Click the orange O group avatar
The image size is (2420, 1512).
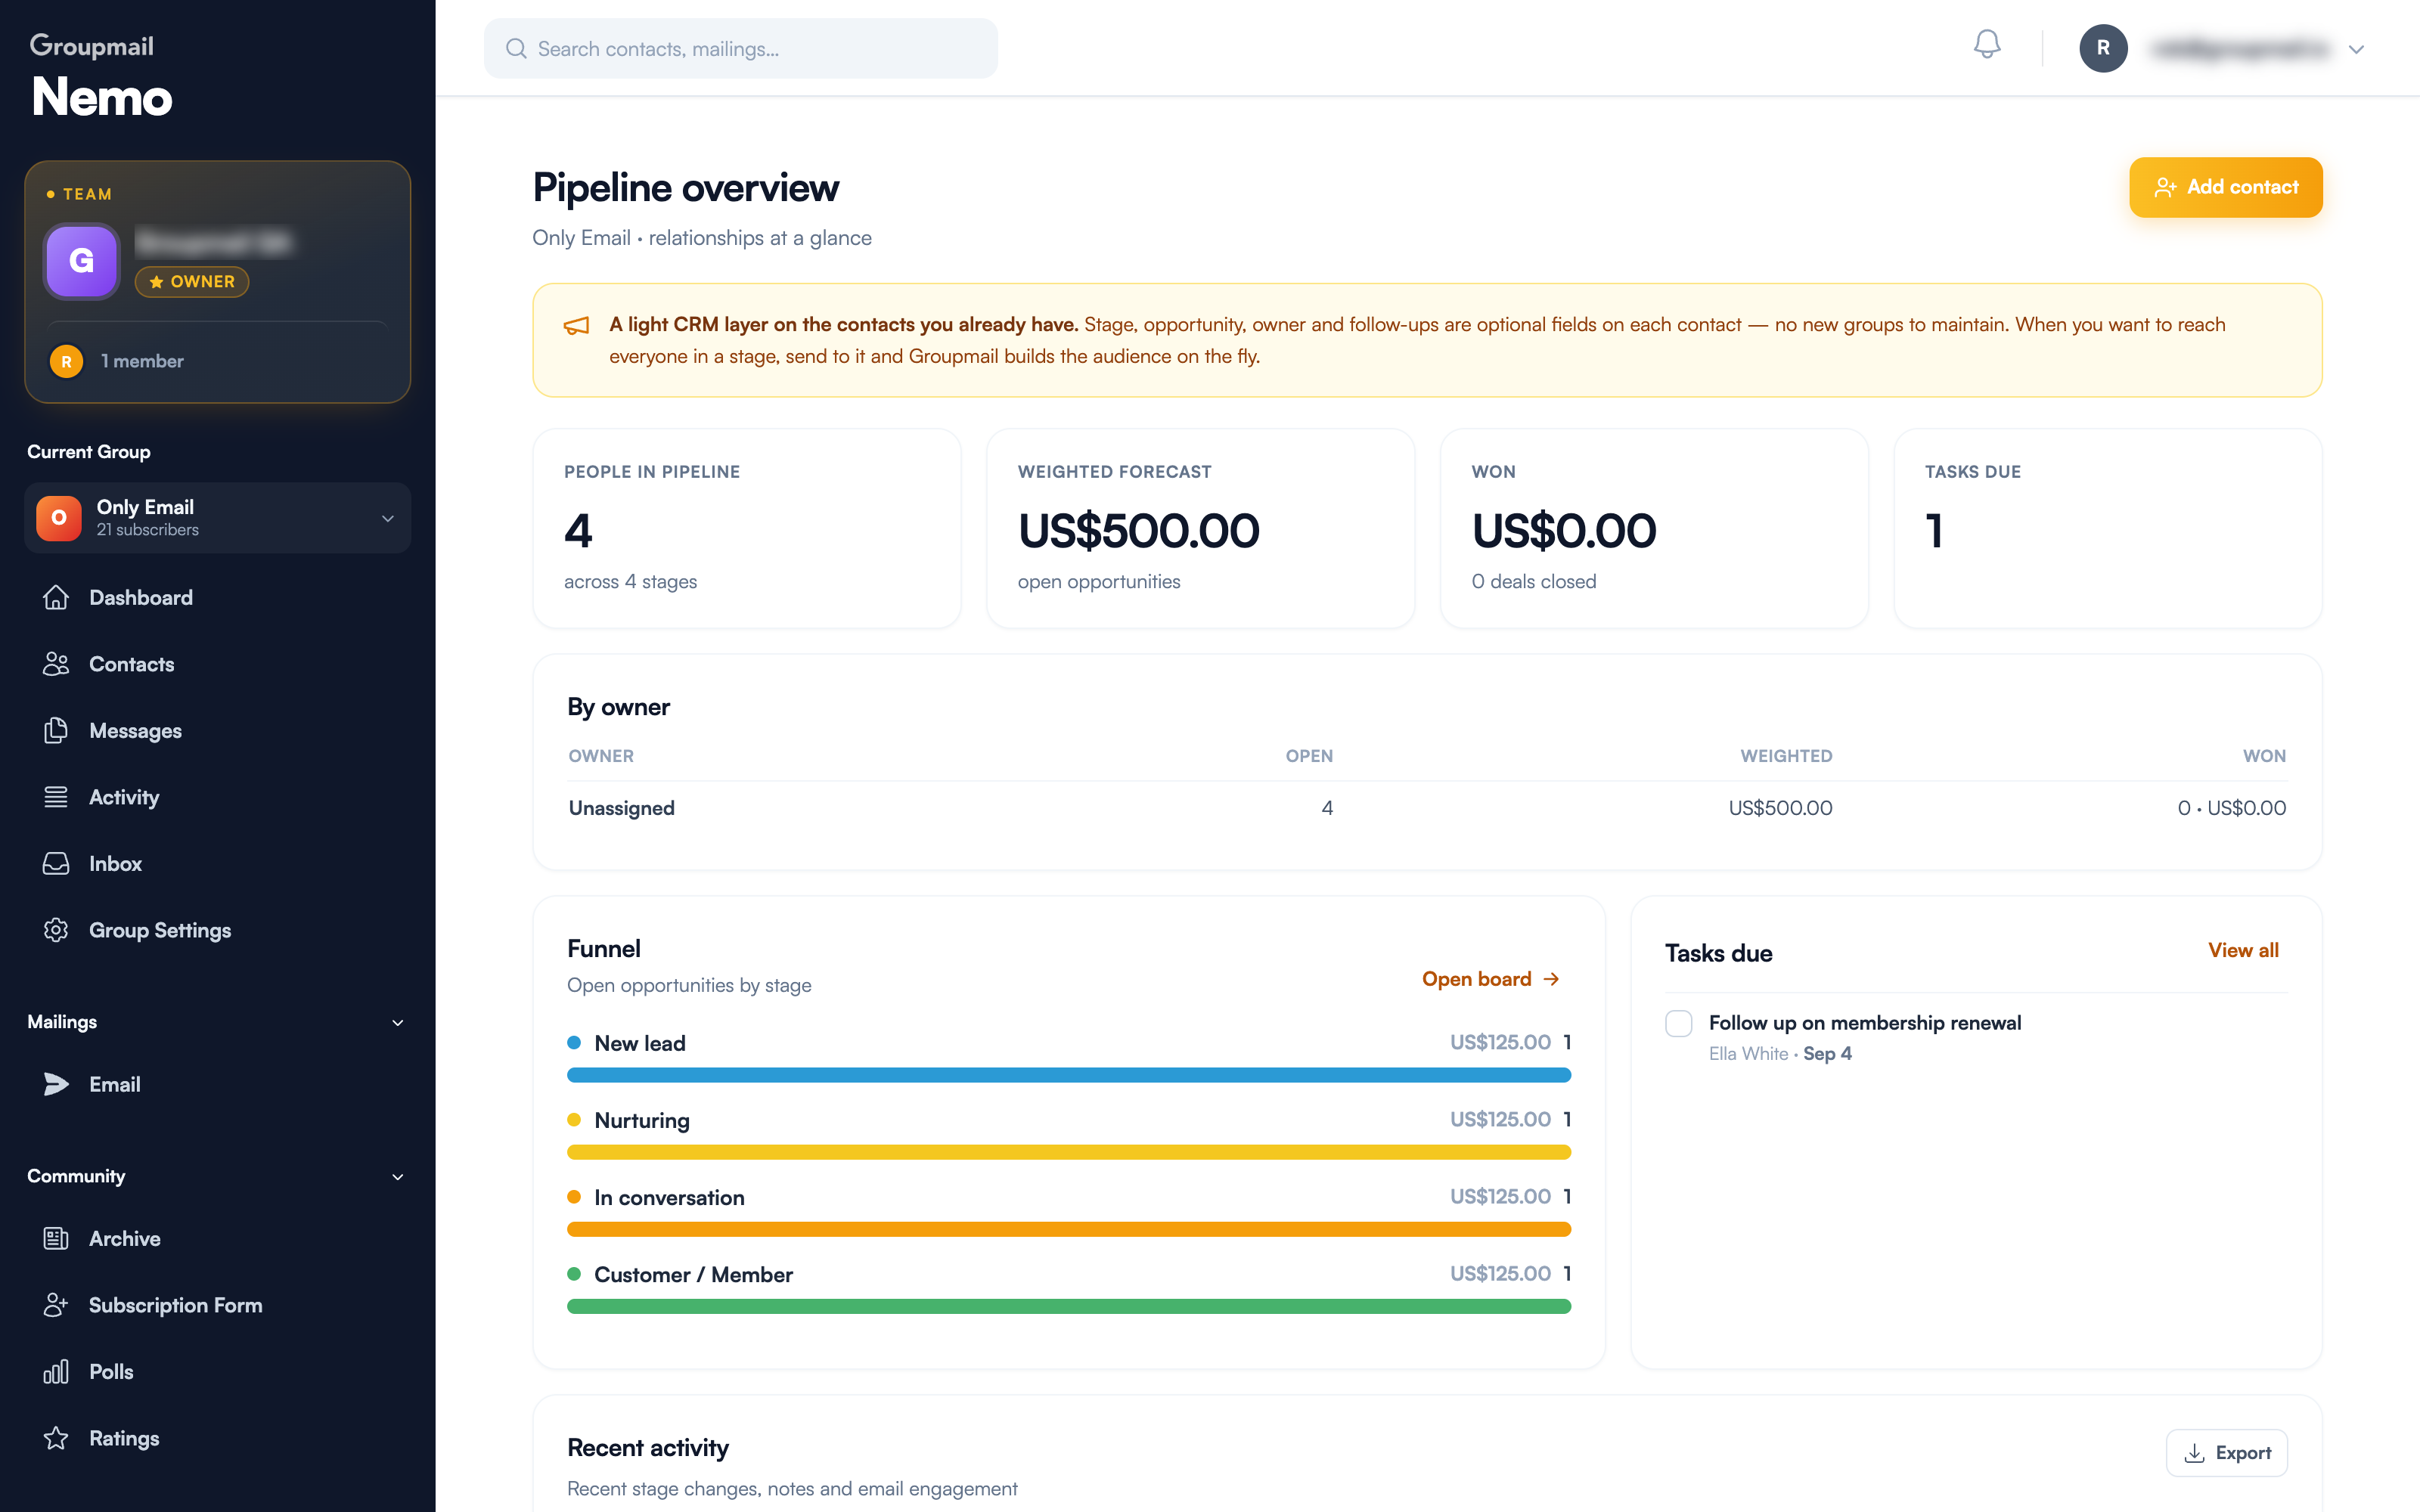coord(59,518)
